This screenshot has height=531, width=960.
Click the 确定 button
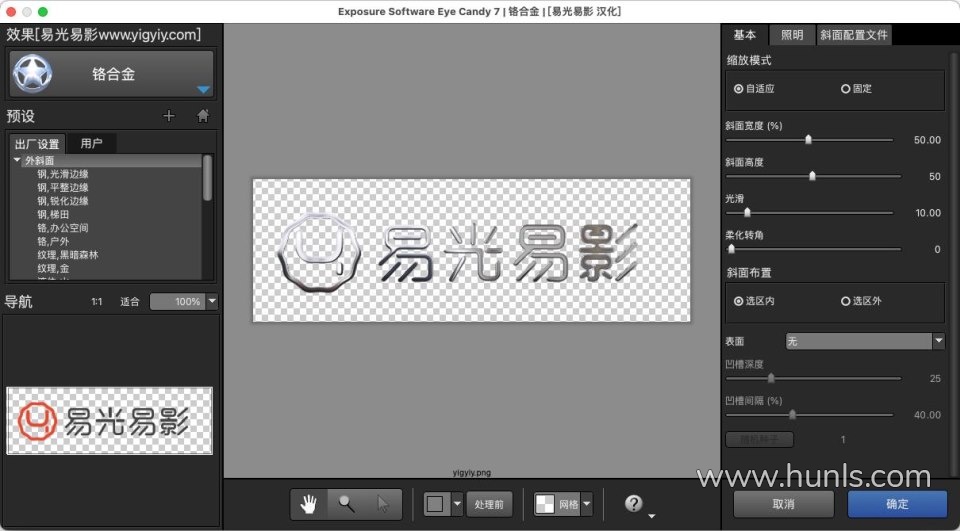click(897, 504)
